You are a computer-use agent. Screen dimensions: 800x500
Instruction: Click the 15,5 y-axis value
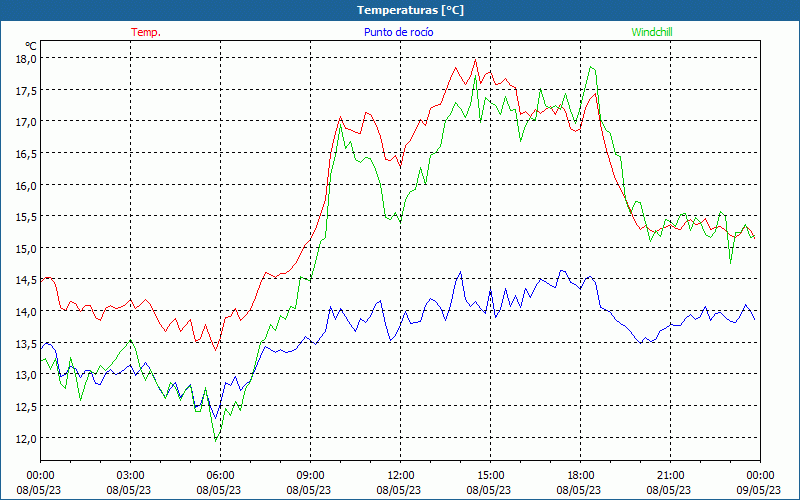[28, 216]
